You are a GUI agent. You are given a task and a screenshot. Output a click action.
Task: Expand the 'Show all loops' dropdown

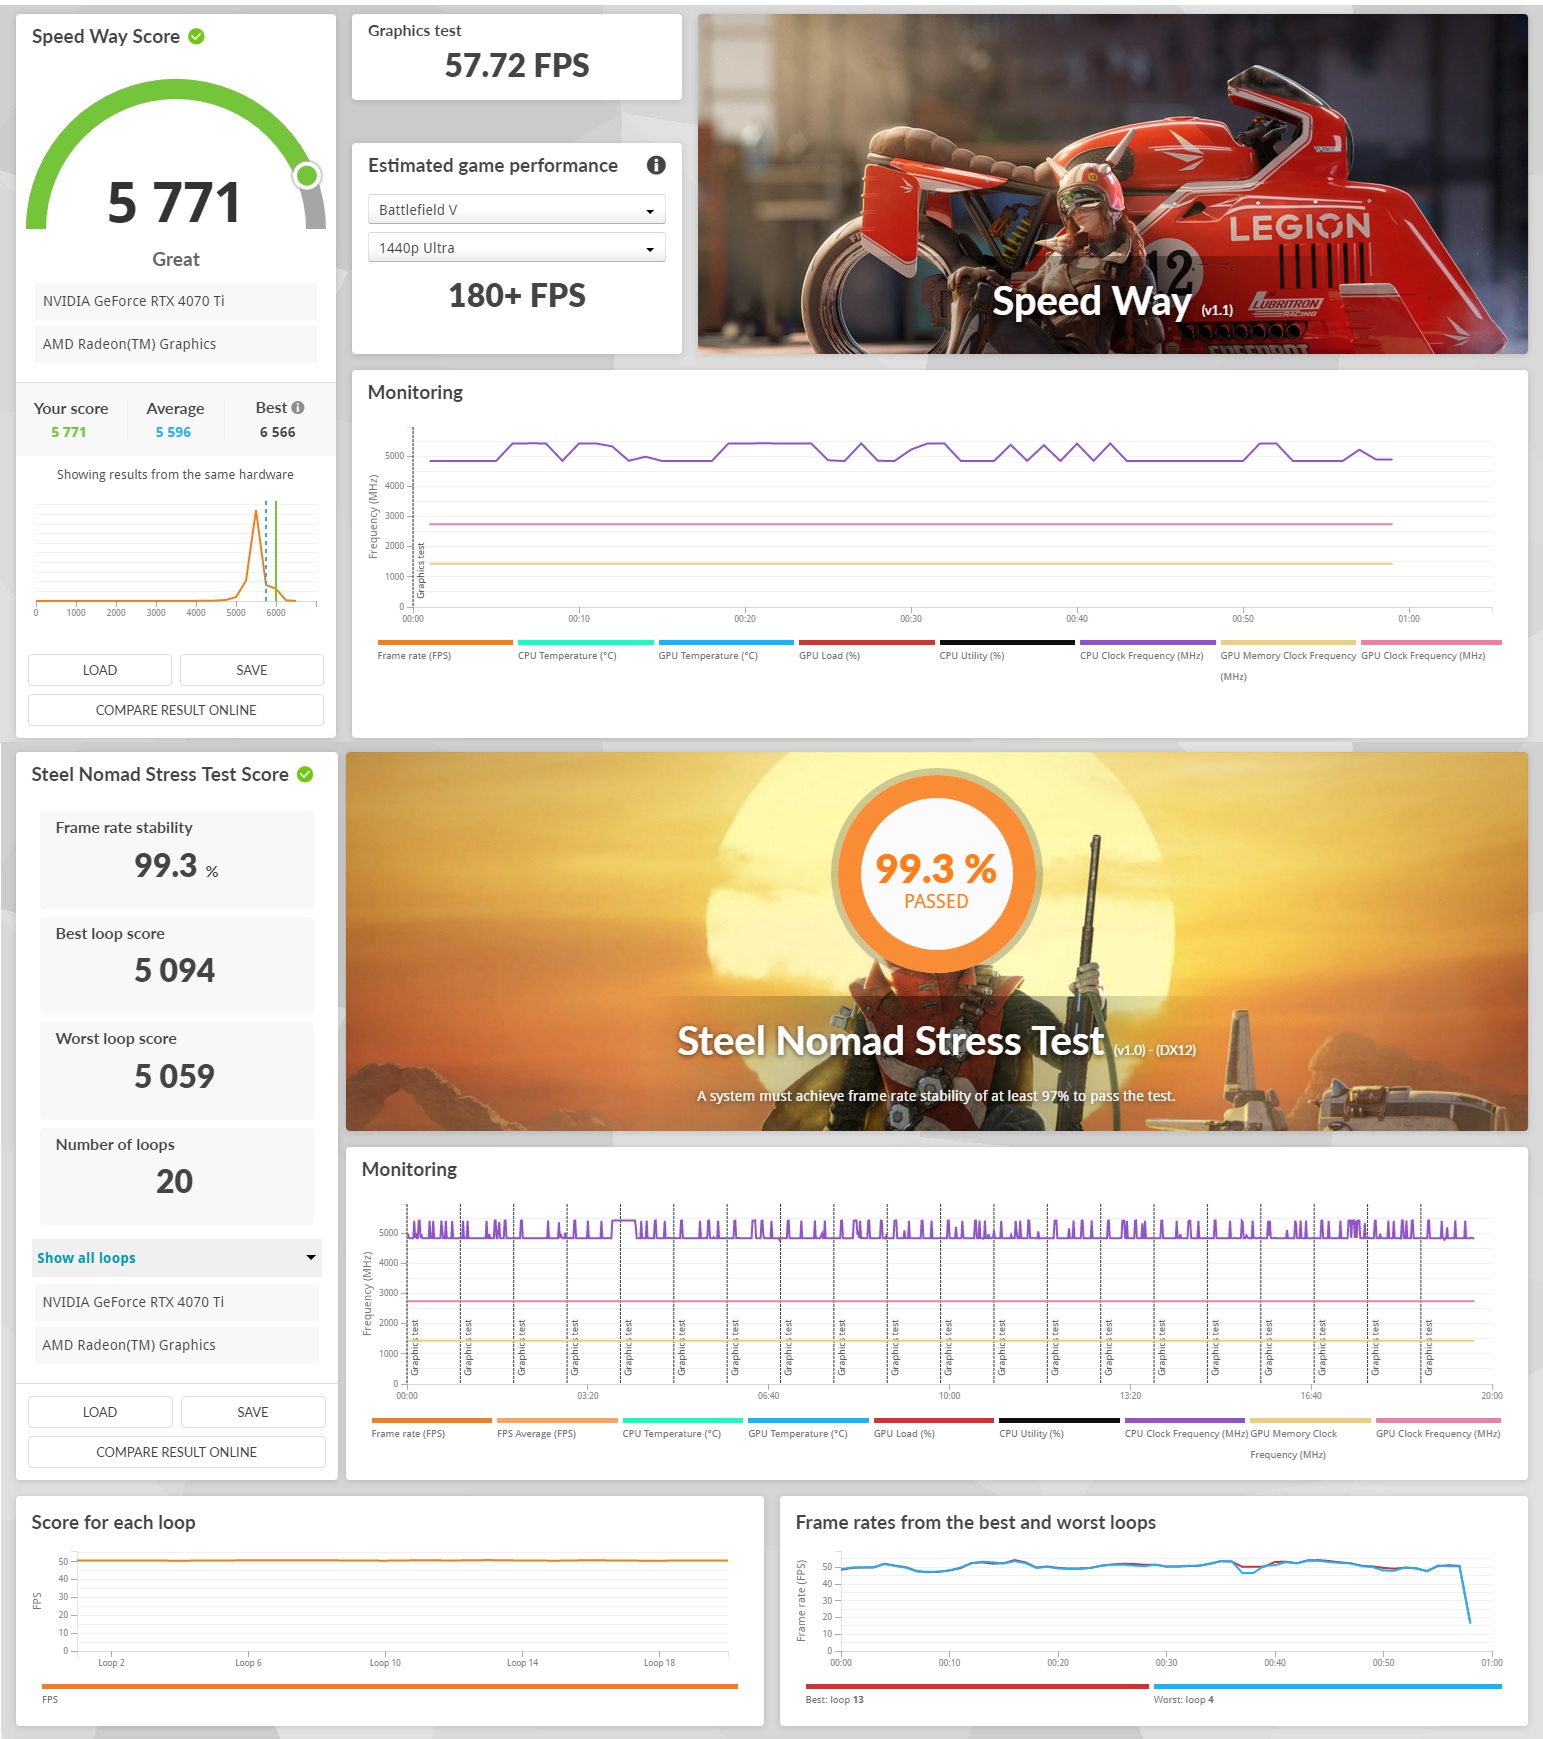(x=176, y=1257)
